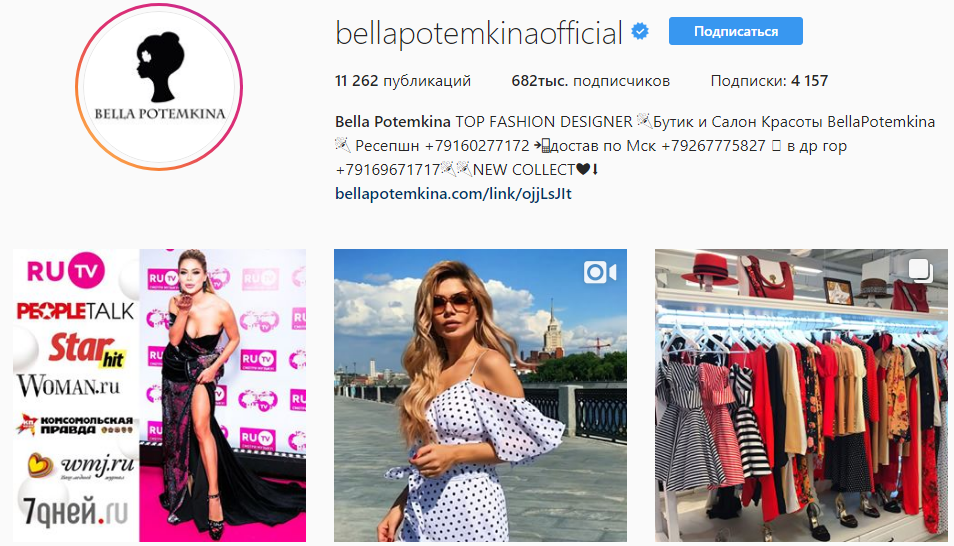
Task: Open the Подписки: 4 157 following list
Action: click(x=769, y=81)
